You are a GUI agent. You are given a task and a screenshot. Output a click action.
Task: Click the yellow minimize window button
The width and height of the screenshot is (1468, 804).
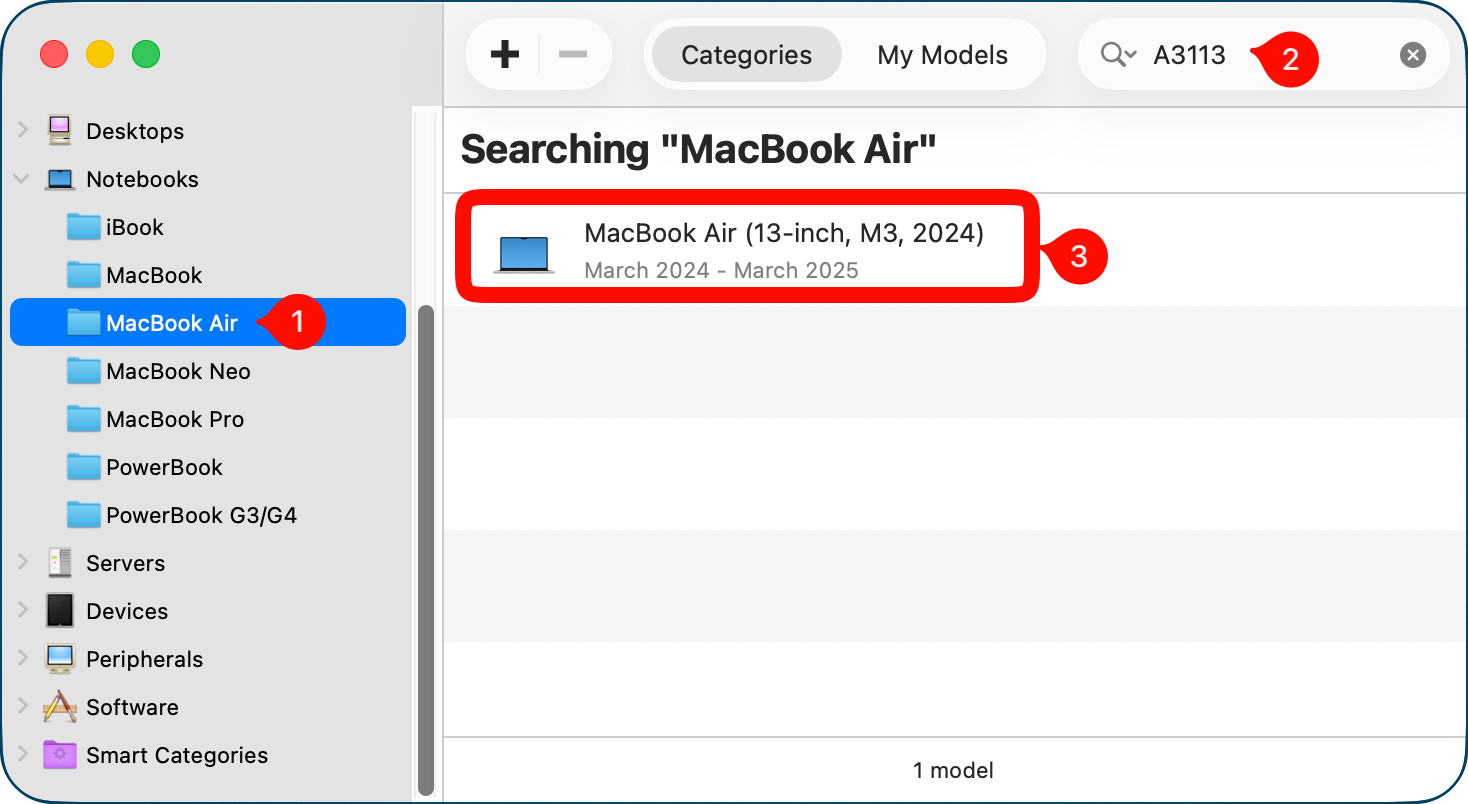[x=100, y=54]
